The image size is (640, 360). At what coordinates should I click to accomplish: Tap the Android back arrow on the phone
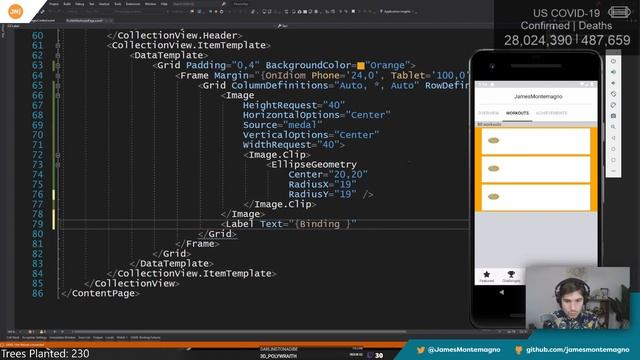tap(502, 292)
